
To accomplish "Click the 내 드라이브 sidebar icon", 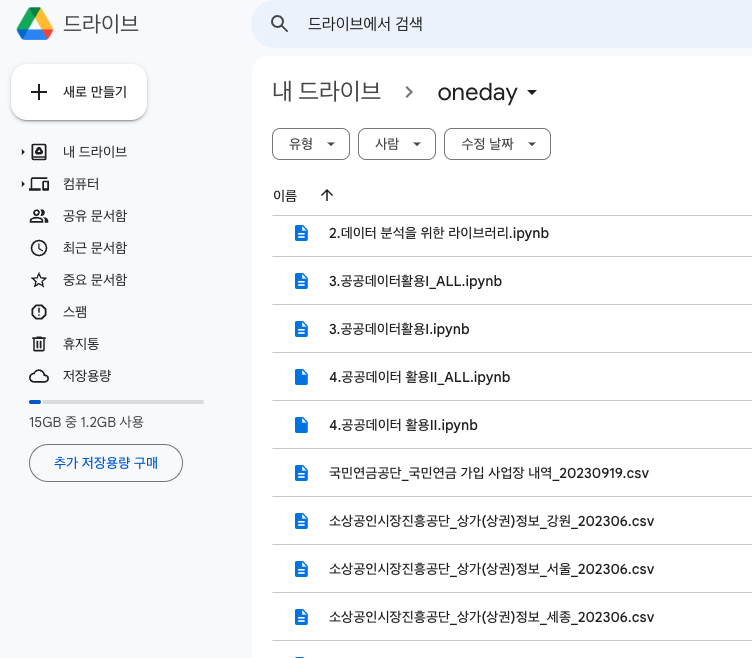I will (39, 152).
